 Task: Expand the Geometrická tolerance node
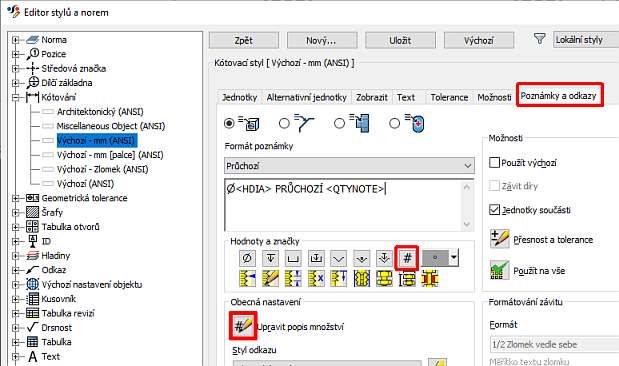pos(15,198)
